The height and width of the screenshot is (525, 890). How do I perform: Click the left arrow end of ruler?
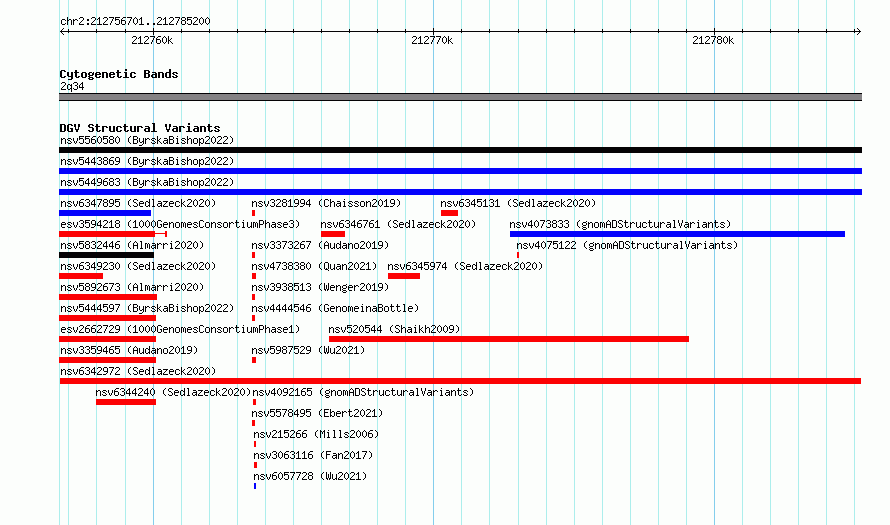pyautogui.click(x=62, y=32)
